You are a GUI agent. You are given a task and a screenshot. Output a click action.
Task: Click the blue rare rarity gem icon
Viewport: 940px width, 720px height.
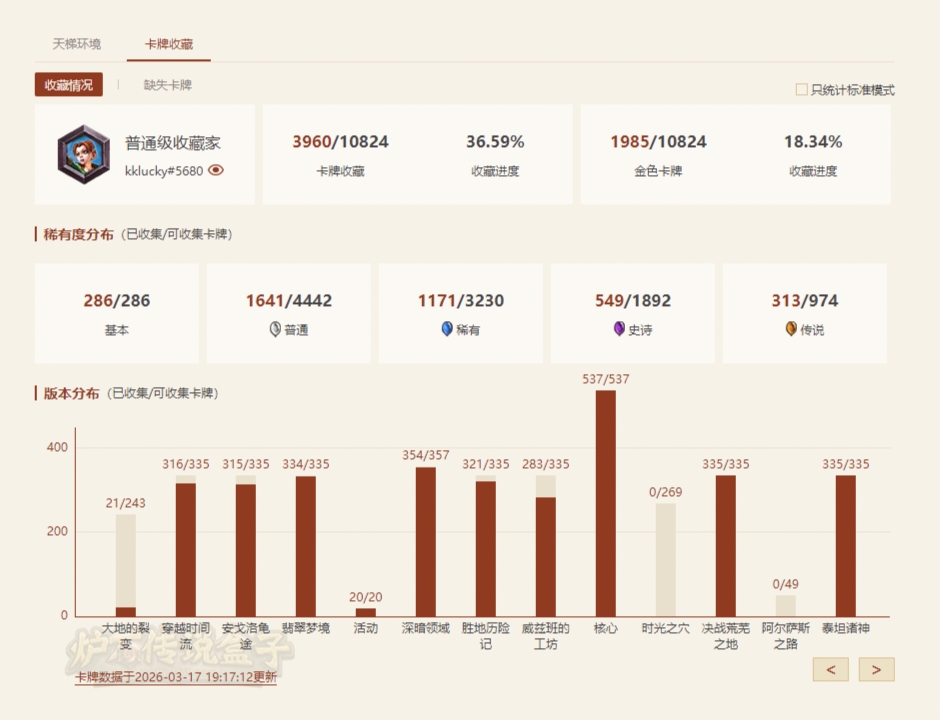tap(447, 329)
